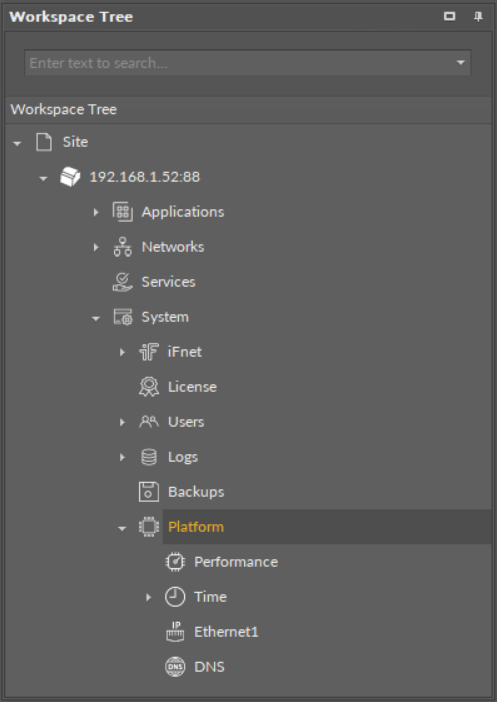The width and height of the screenshot is (497, 702).
Task: Click the Ethernet1 IP port icon
Action: (175, 632)
